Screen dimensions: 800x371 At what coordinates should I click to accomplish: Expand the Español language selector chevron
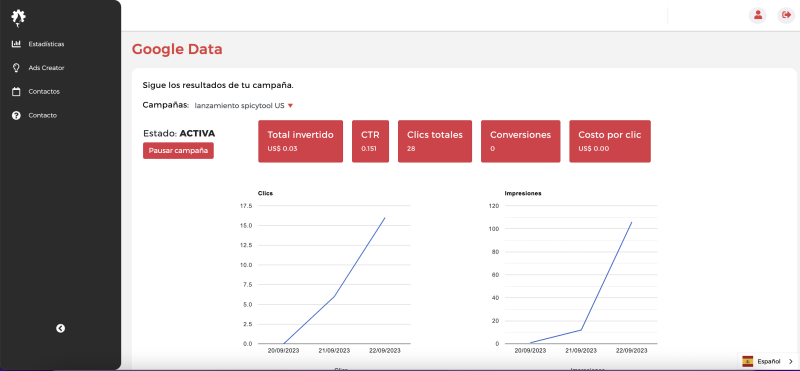click(x=790, y=361)
